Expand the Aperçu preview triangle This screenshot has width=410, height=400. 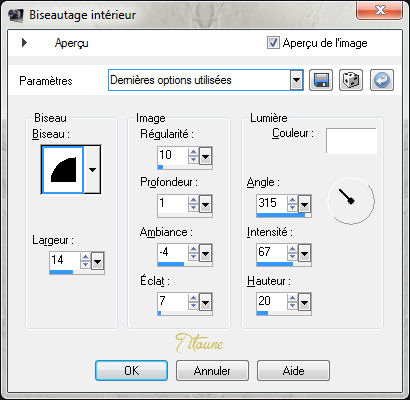(x=24, y=43)
